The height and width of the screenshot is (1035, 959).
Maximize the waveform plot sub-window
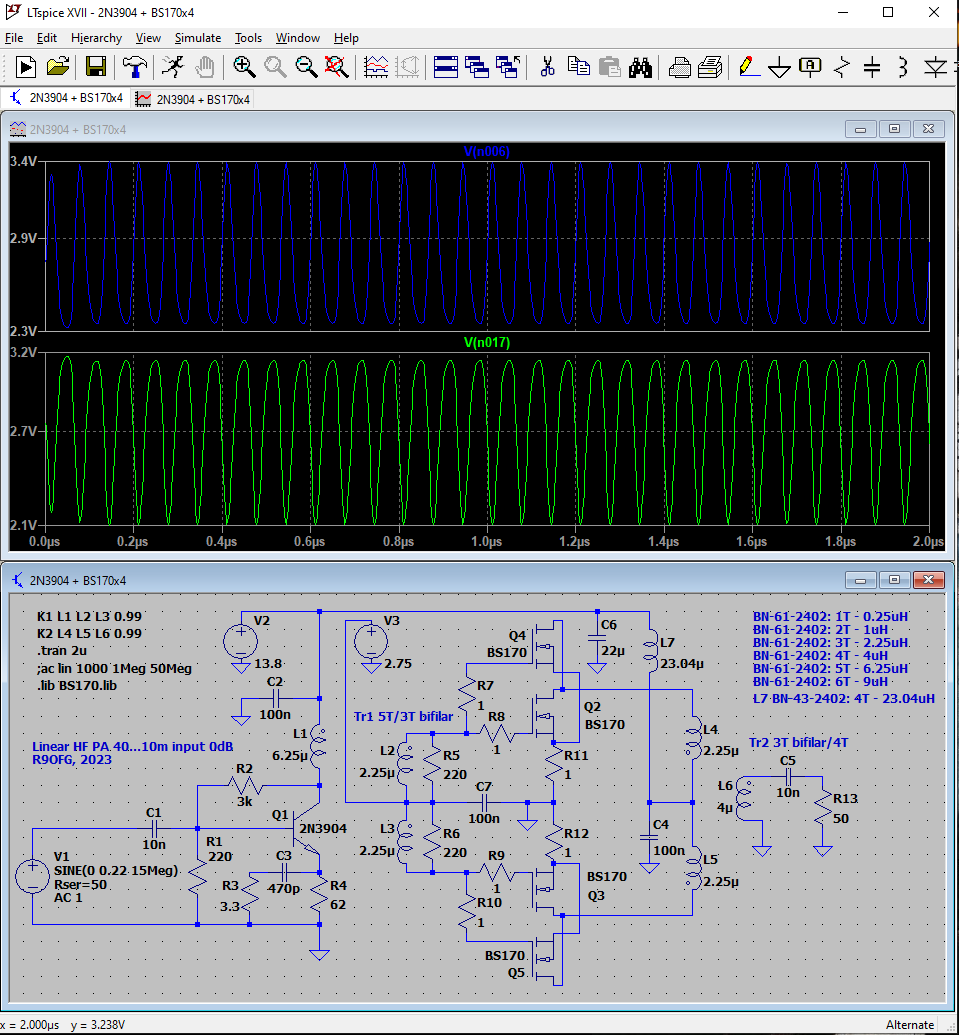(x=894, y=129)
